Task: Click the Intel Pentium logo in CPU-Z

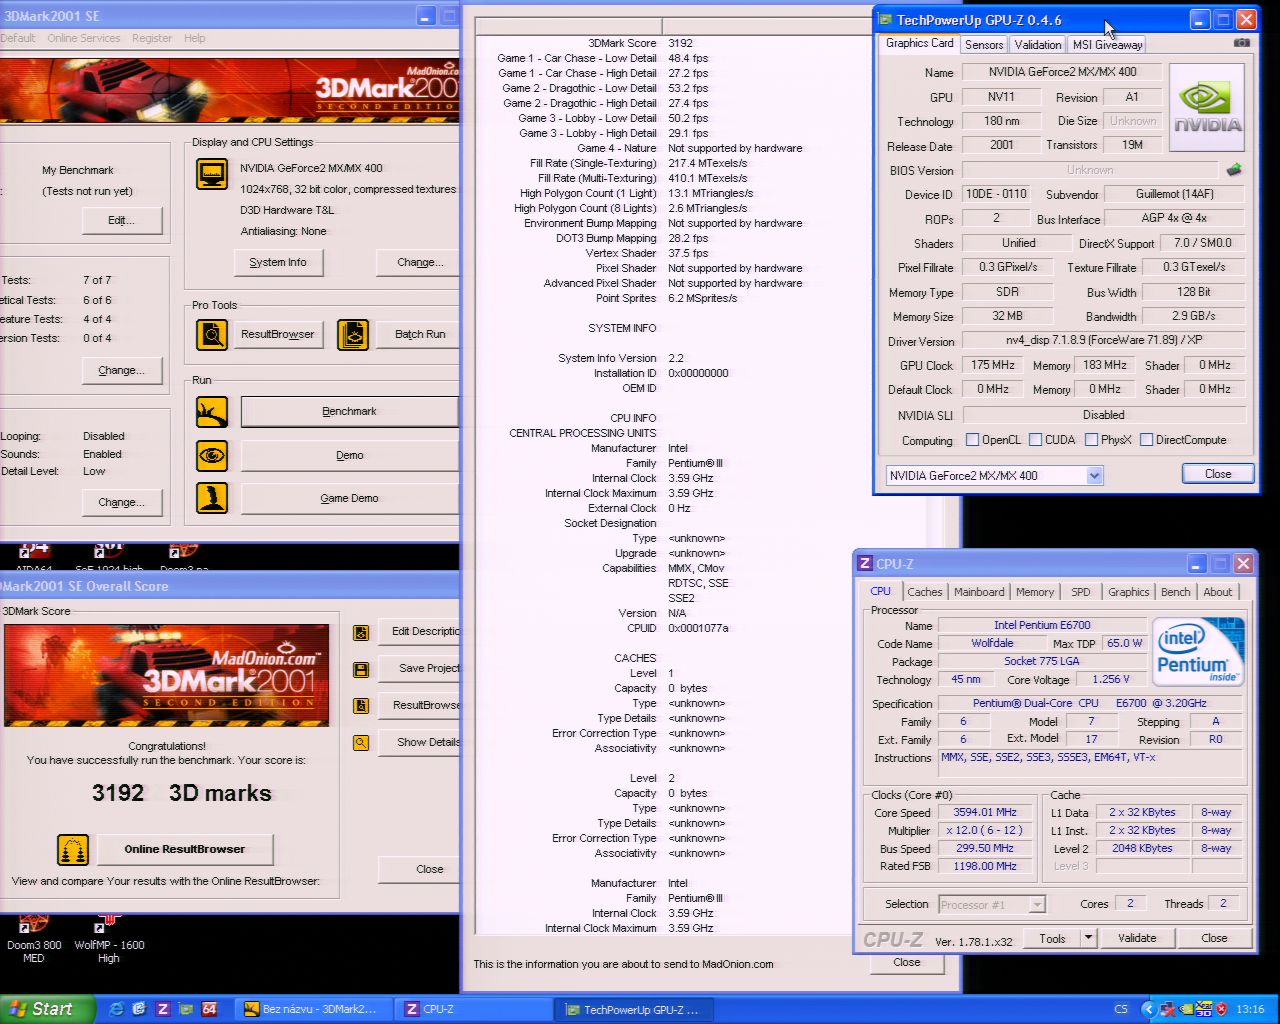Action: (1200, 651)
